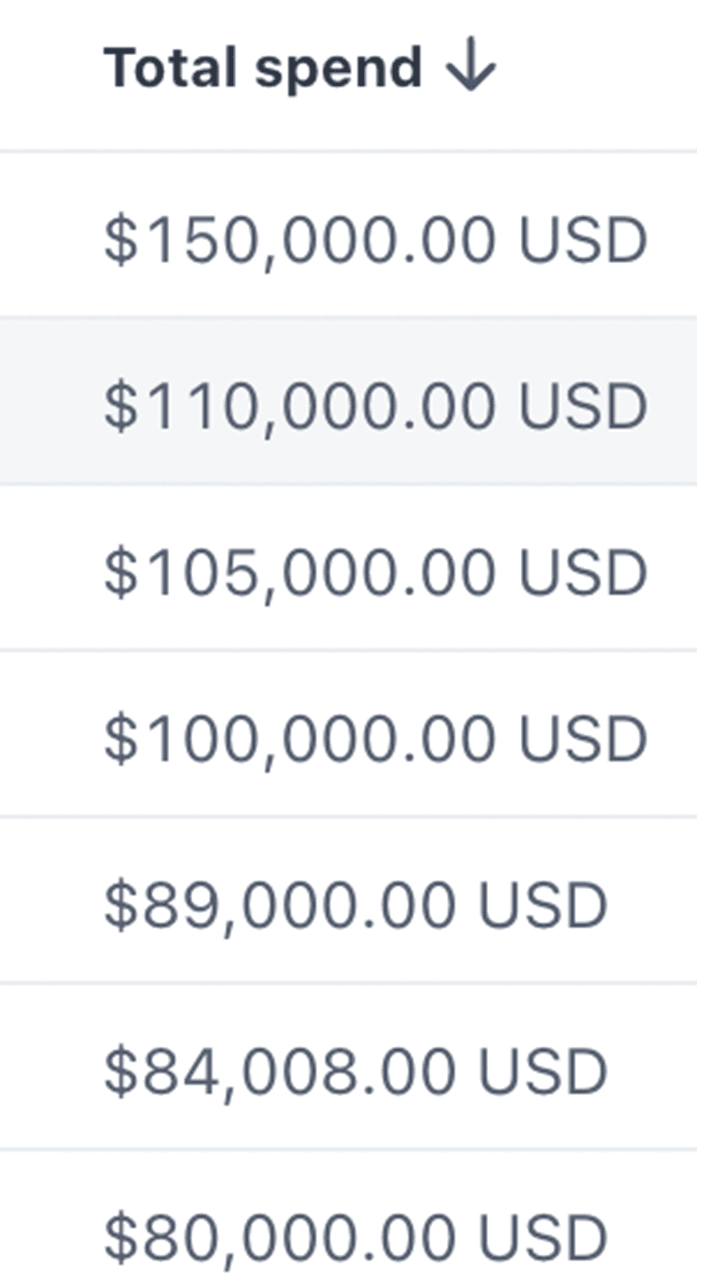Image resolution: width=720 pixels, height=1280 pixels.
Task: Open the row with $105,000.00 spend
Action: click(x=299, y=573)
